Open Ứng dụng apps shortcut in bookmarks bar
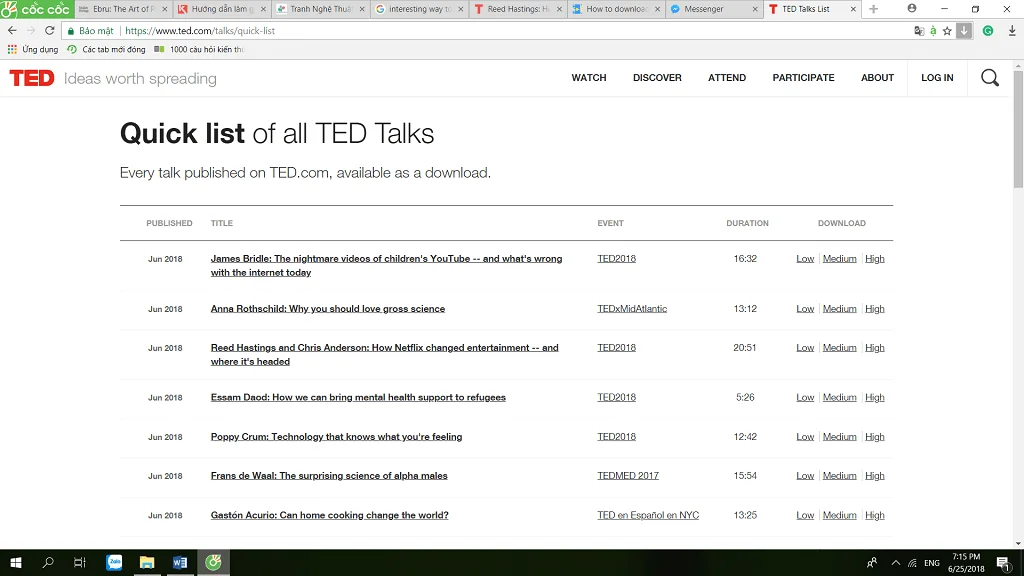 pos(33,50)
